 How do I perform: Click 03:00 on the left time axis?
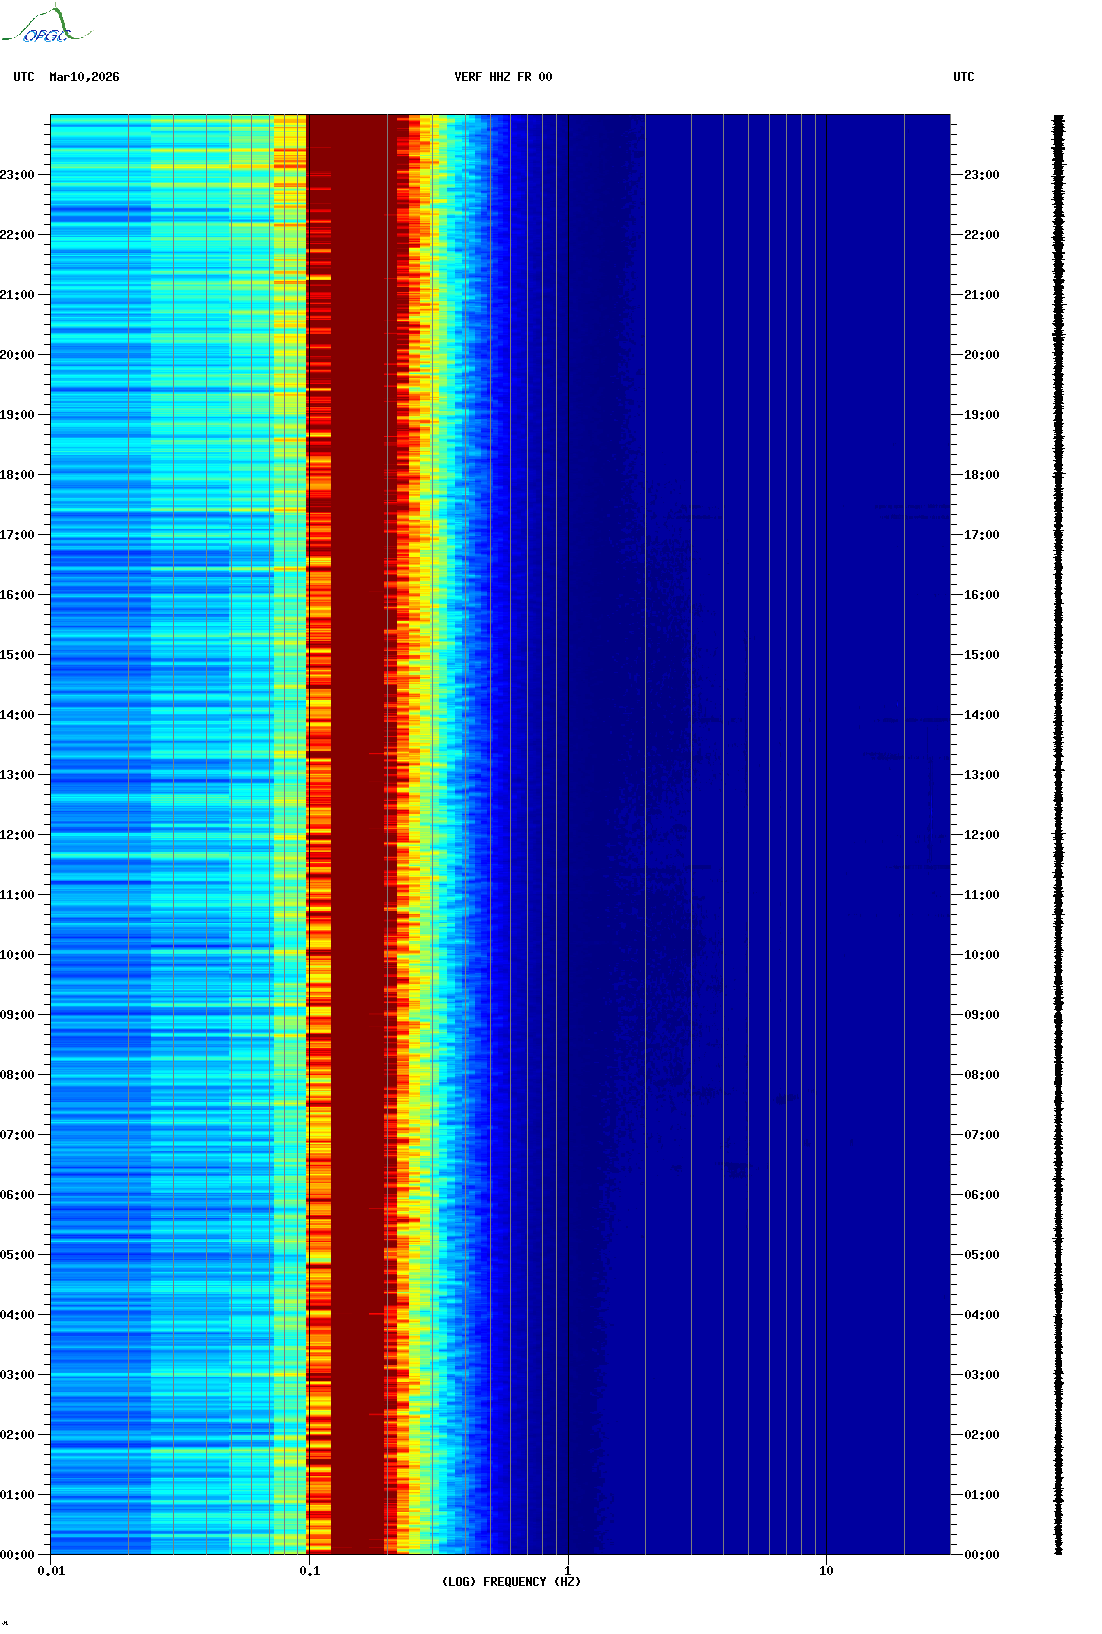17,1375
